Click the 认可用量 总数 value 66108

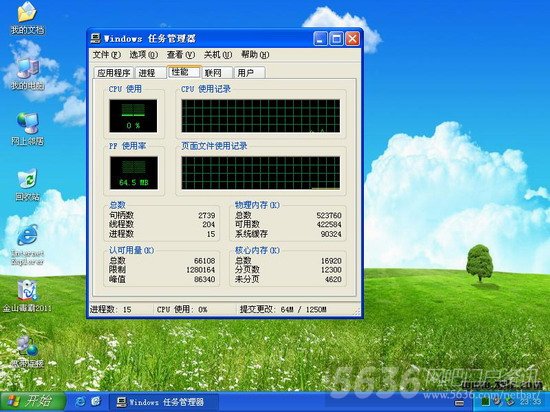coord(204,261)
